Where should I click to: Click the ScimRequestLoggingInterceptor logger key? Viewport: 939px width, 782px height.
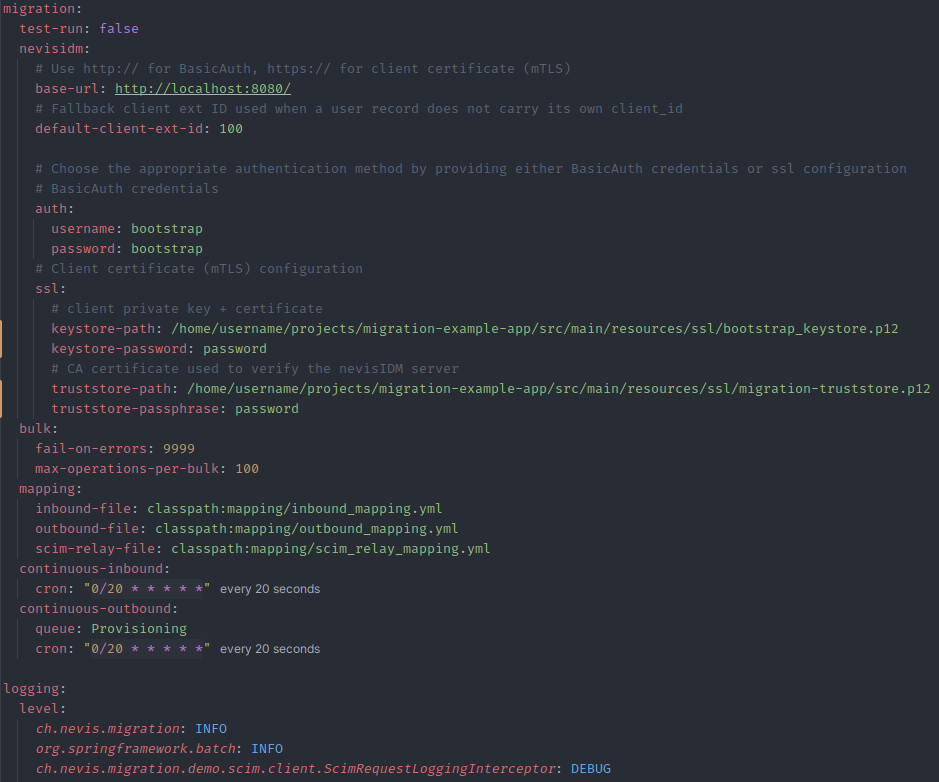(x=296, y=769)
